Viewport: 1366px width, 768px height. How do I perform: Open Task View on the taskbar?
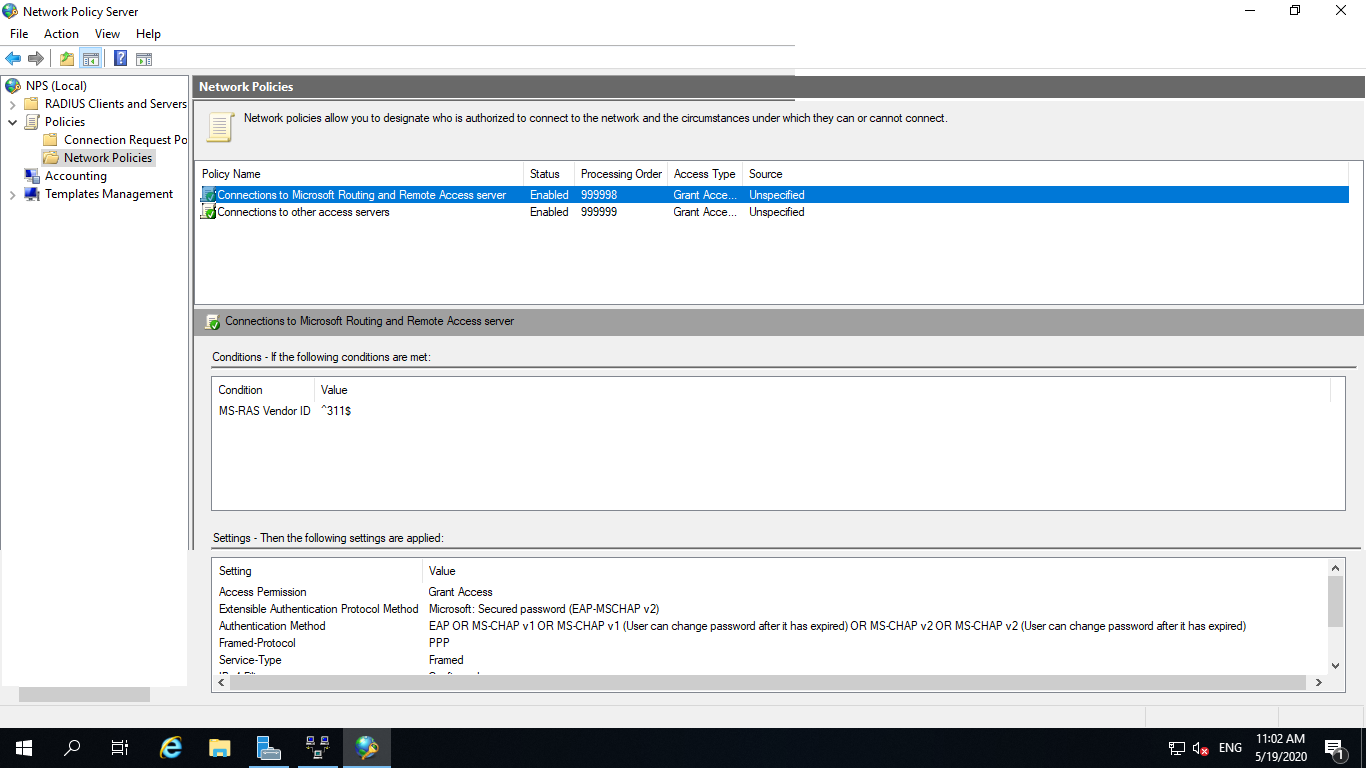coord(120,748)
